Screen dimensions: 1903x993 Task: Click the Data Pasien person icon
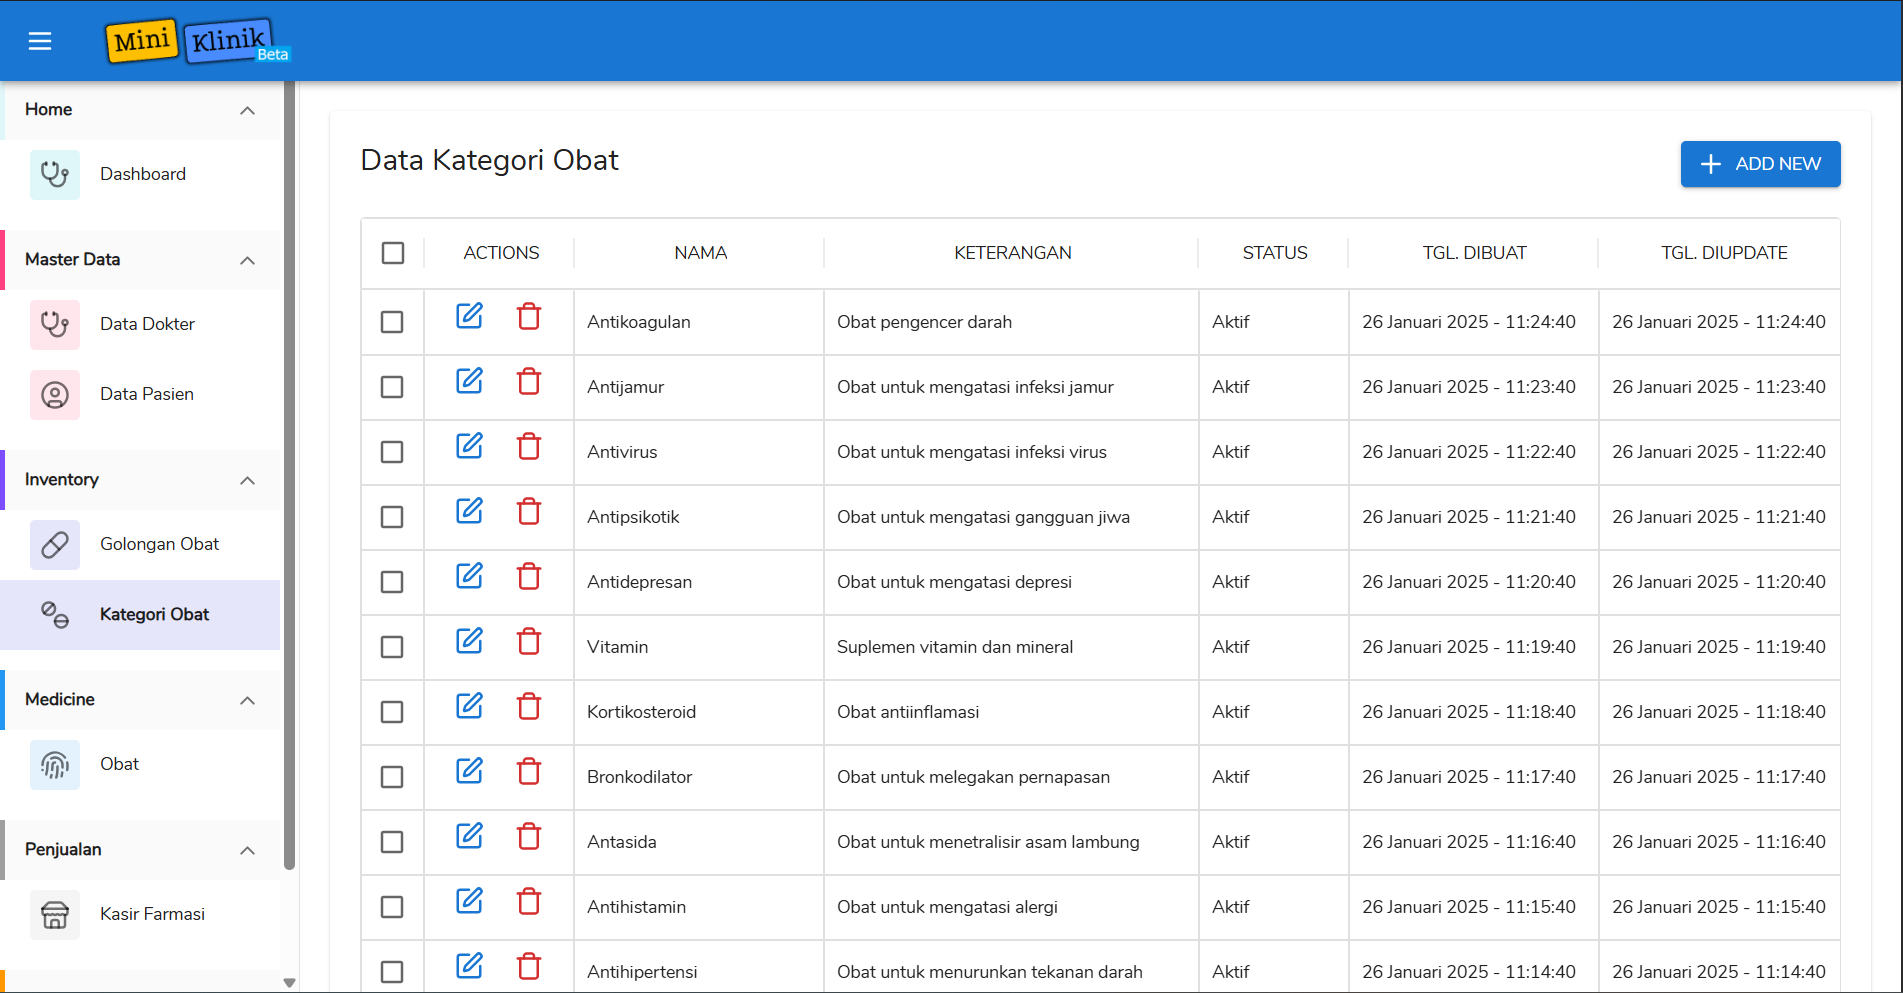55,394
